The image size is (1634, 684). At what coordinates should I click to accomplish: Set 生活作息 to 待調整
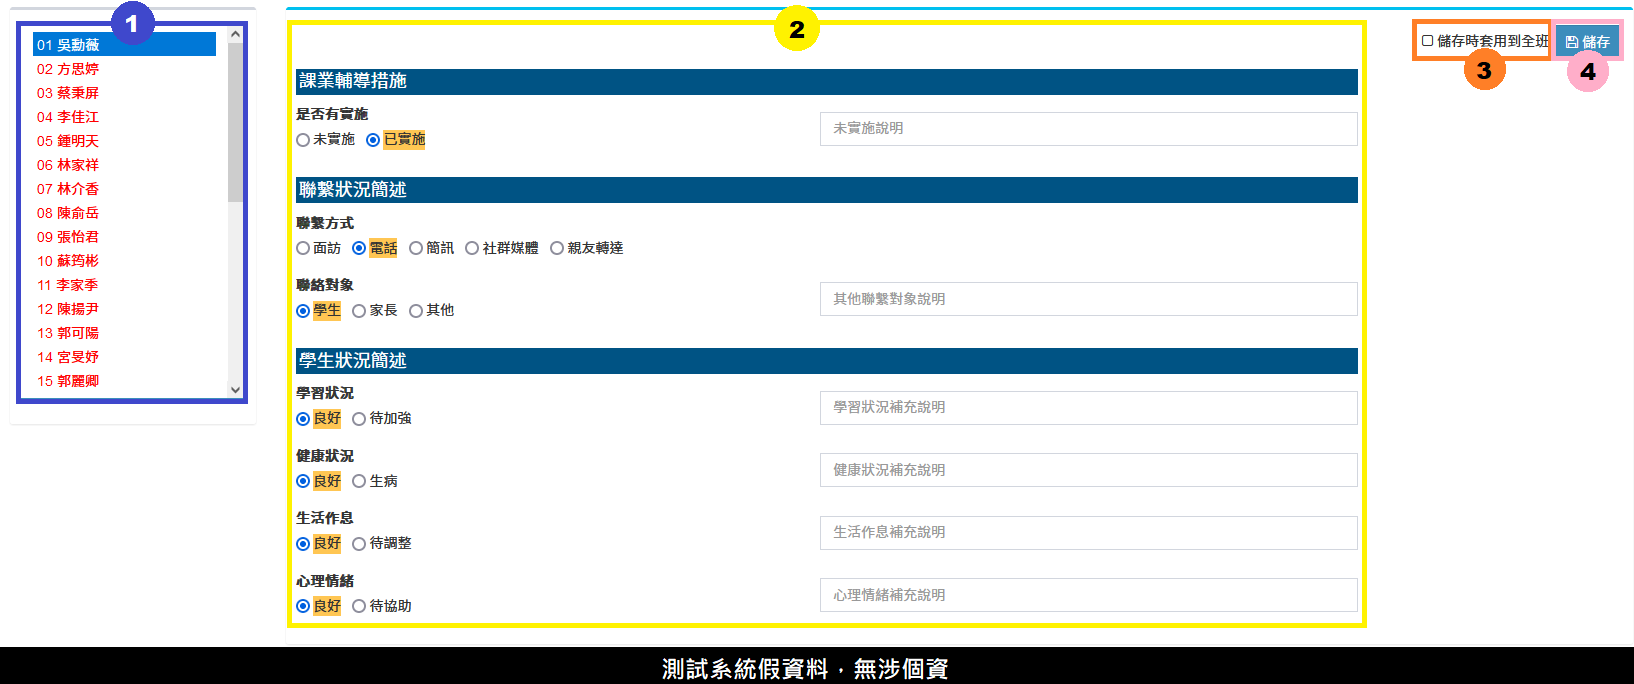coord(359,544)
